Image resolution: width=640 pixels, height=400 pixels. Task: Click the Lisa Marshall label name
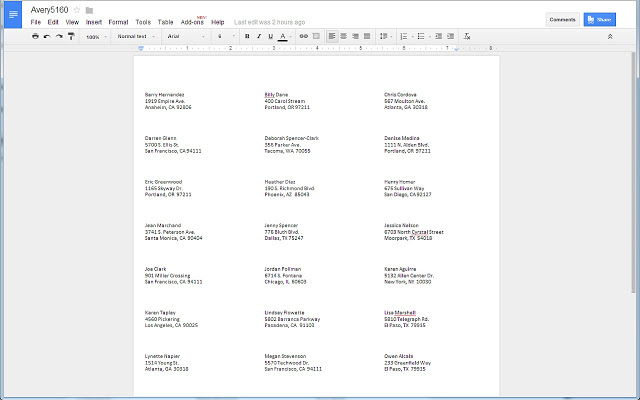400,313
